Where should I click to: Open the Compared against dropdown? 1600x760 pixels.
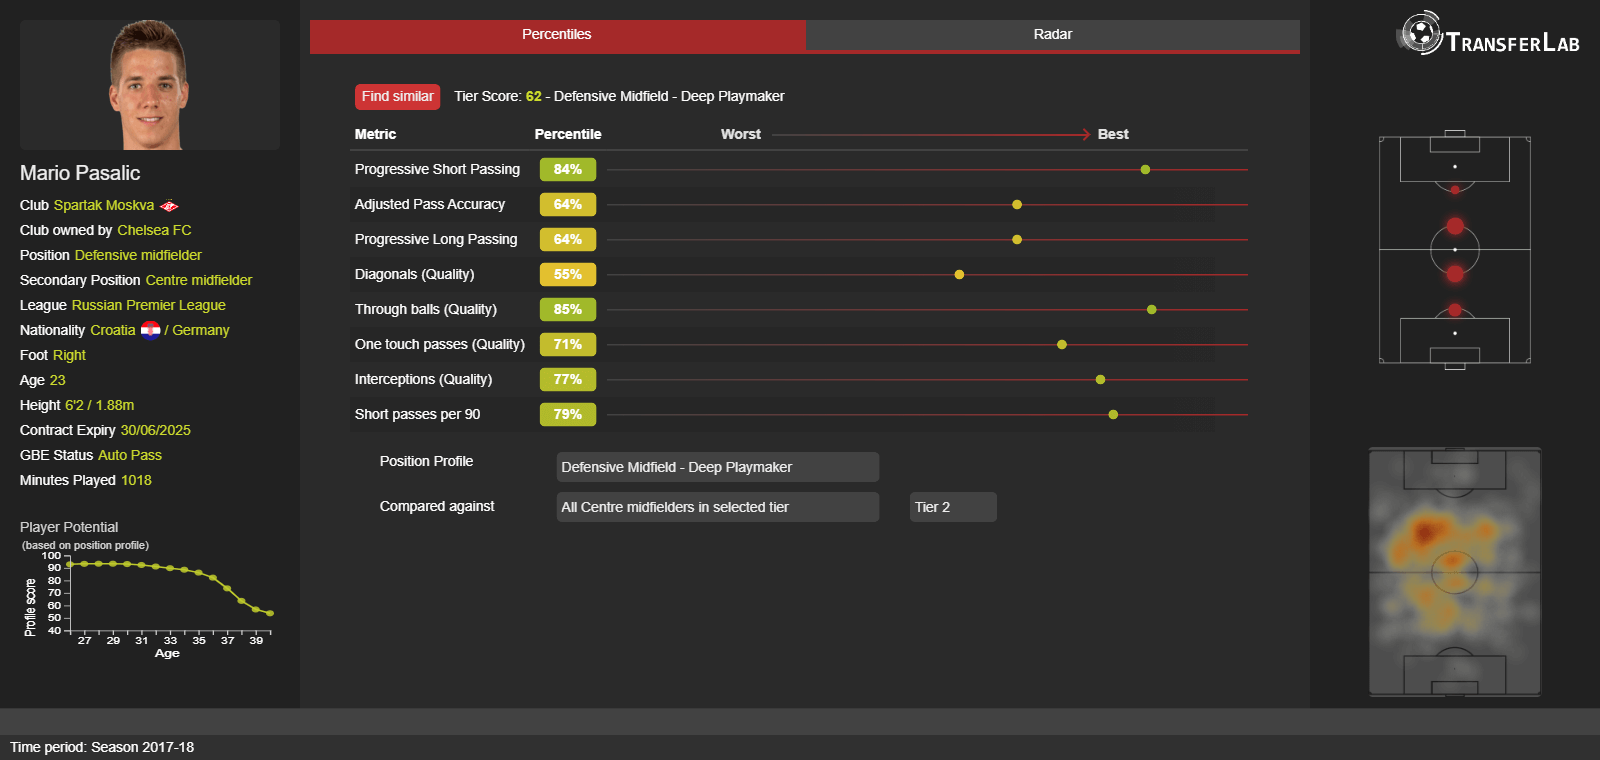(718, 507)
